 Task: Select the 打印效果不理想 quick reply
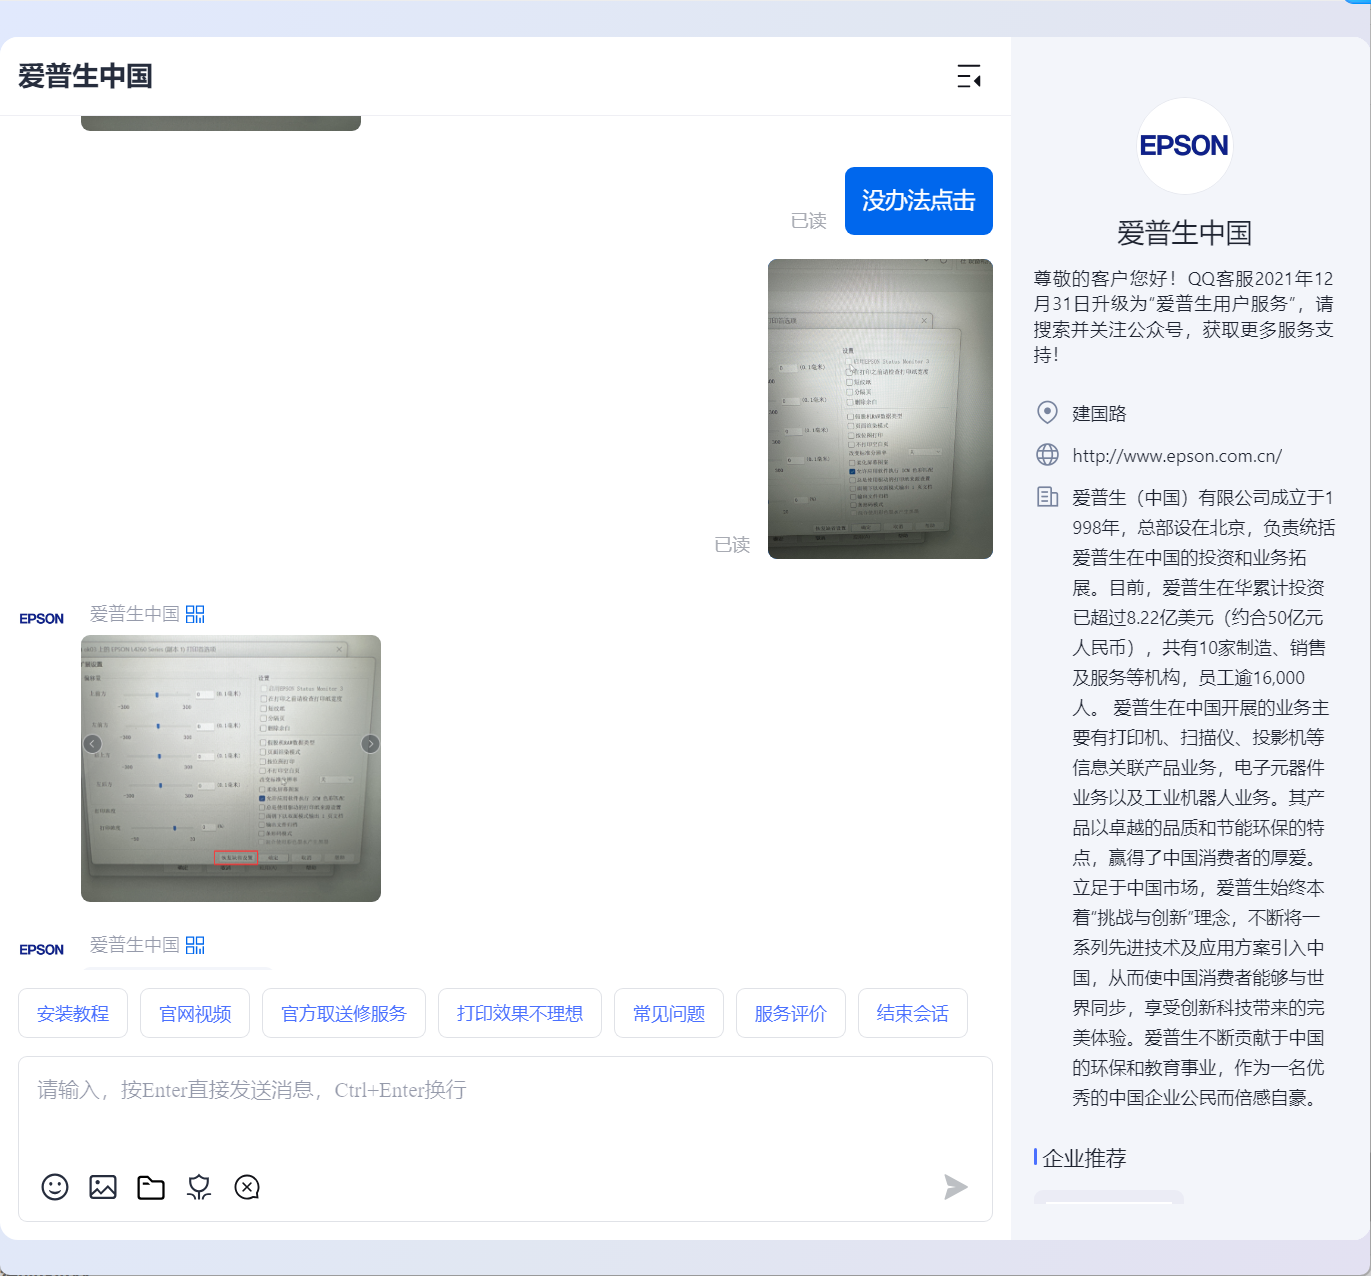pos(520,1013)
